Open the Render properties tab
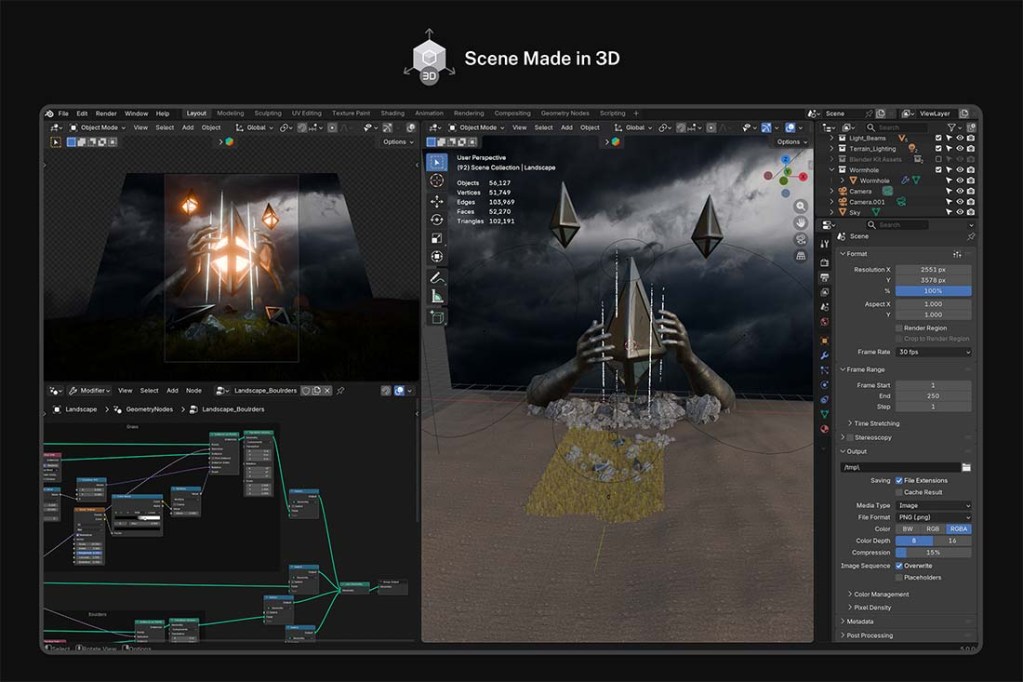The image size is (1023, 682). tap(825, 263)
